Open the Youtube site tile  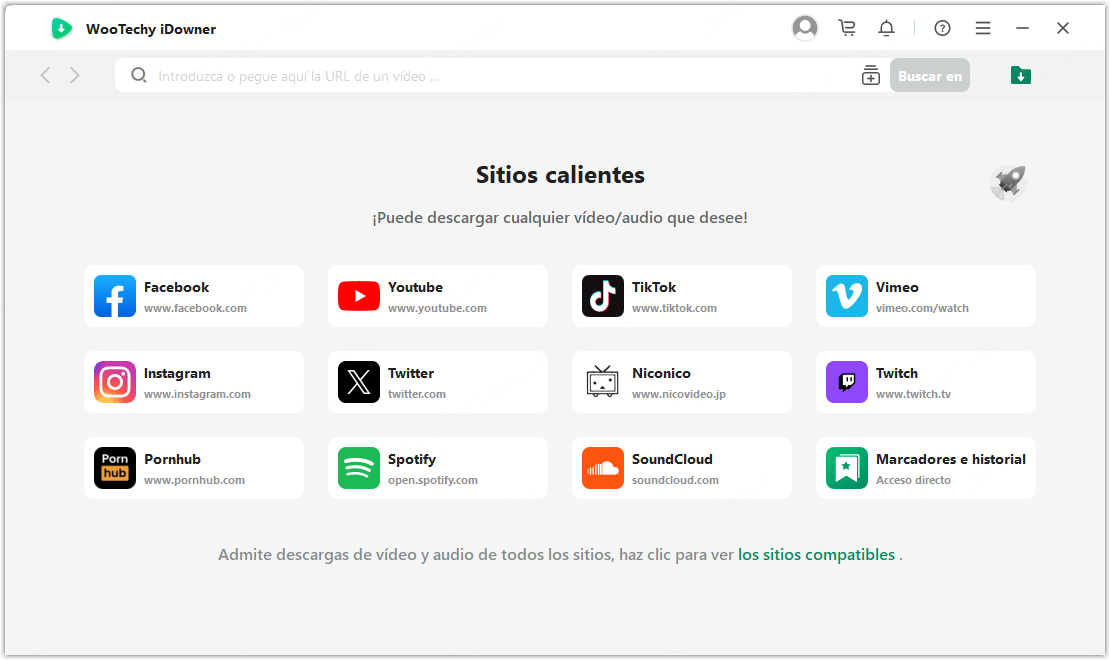coord(438,296)
